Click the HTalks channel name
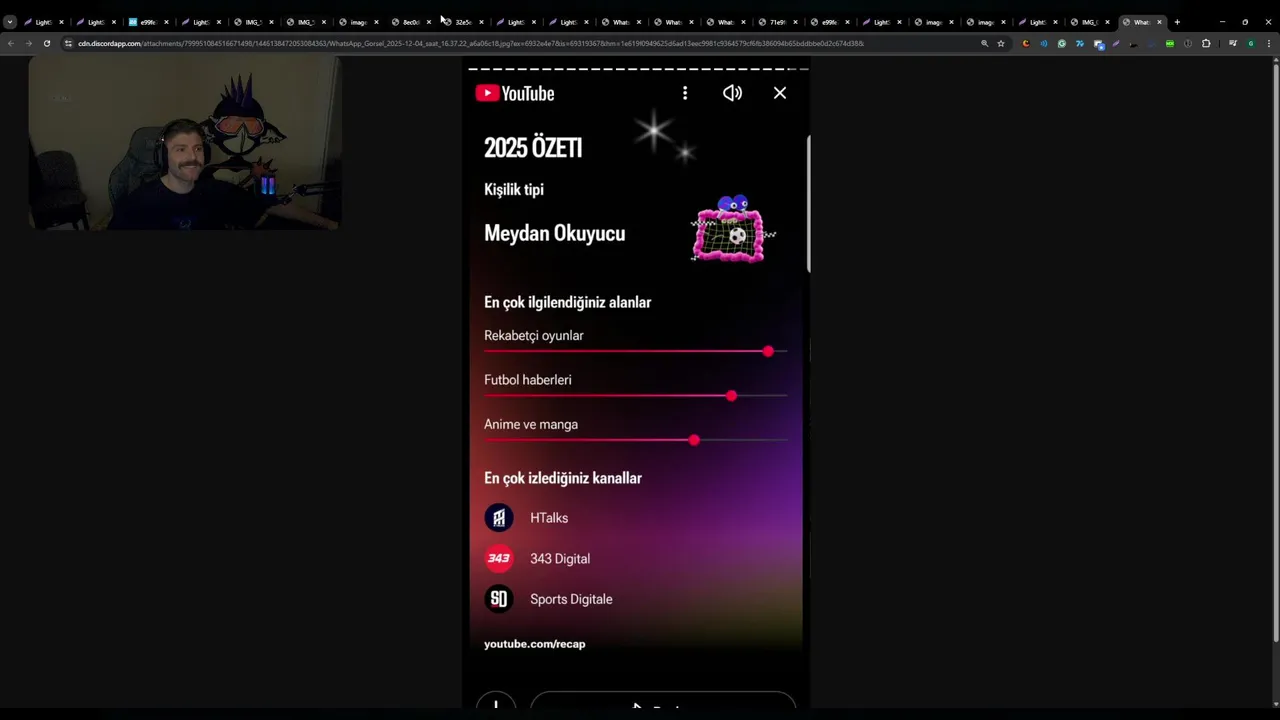Image resolution: width=1280 pixels, height=720 pixels. 549,518
